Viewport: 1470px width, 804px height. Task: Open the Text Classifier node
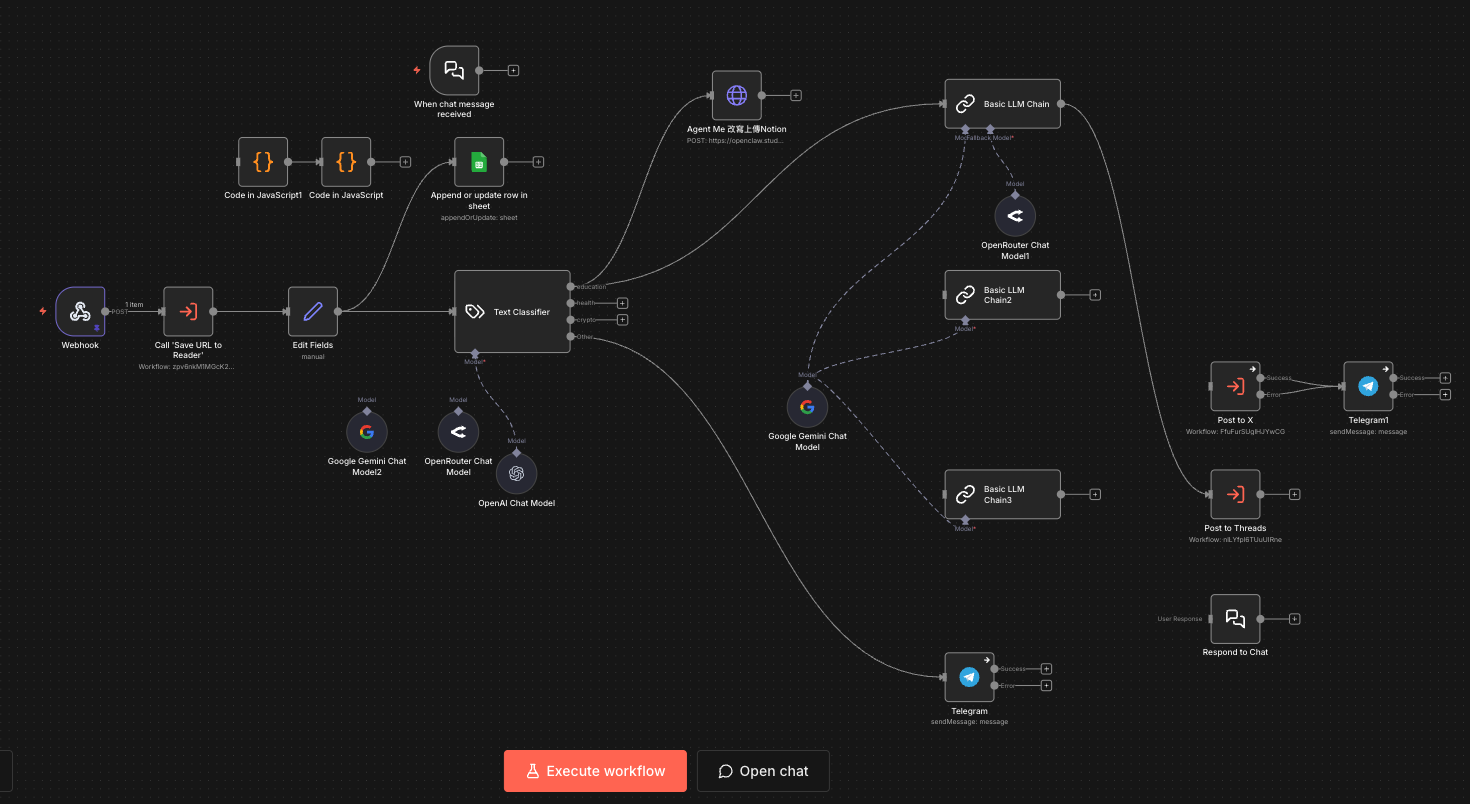click(x=511, y=311)
